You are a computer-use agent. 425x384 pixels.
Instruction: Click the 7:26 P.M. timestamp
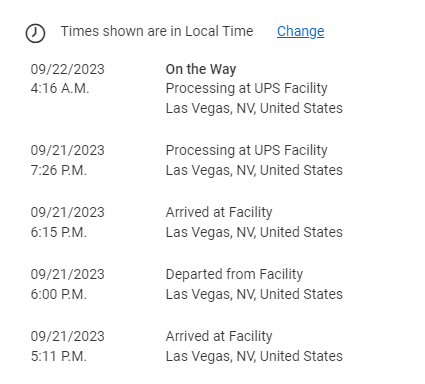click(x=59, y=171)
